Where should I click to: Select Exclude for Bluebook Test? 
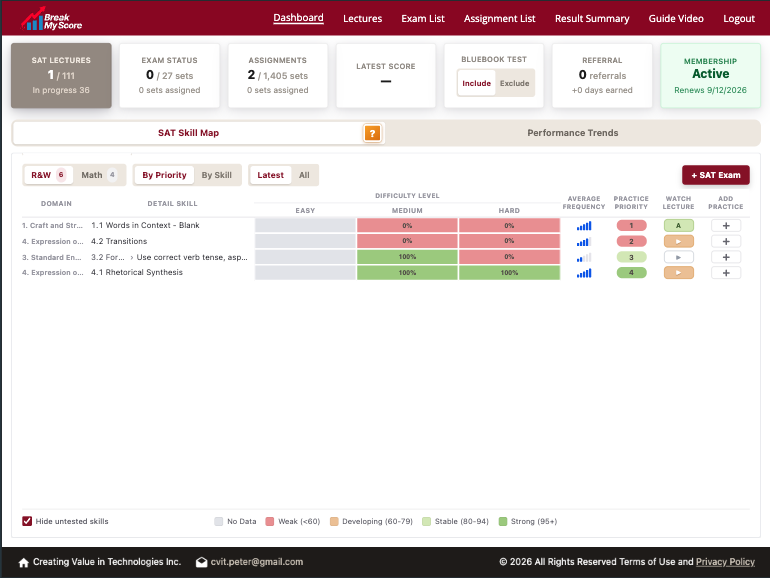pos(515,83)
